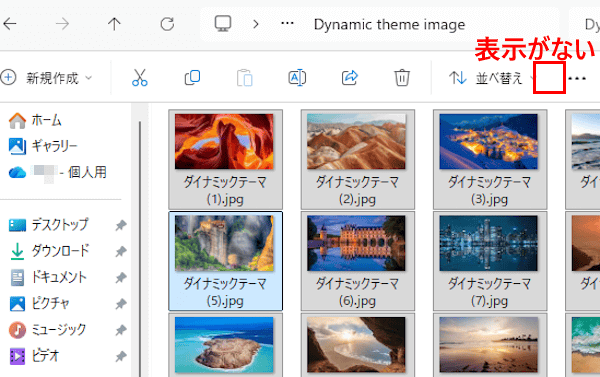Delete with the trash can icon
This screenshot has height=377, width=600.
(402, 78)
